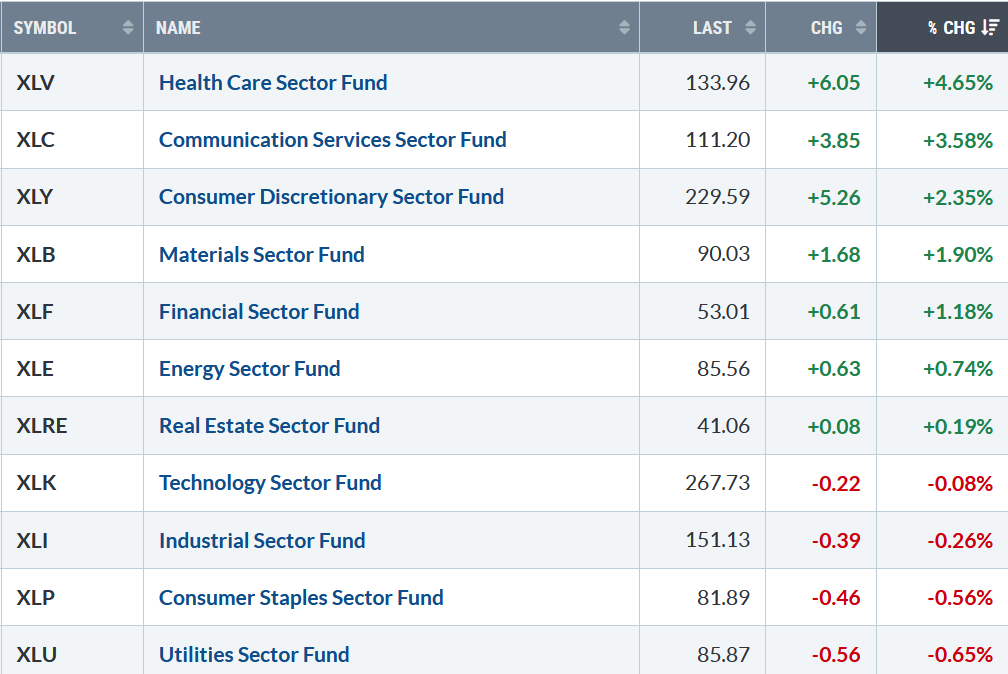Open the Utilities Sector Fund link
Screen dimensions: 1008x674
(x=254, y=655)
